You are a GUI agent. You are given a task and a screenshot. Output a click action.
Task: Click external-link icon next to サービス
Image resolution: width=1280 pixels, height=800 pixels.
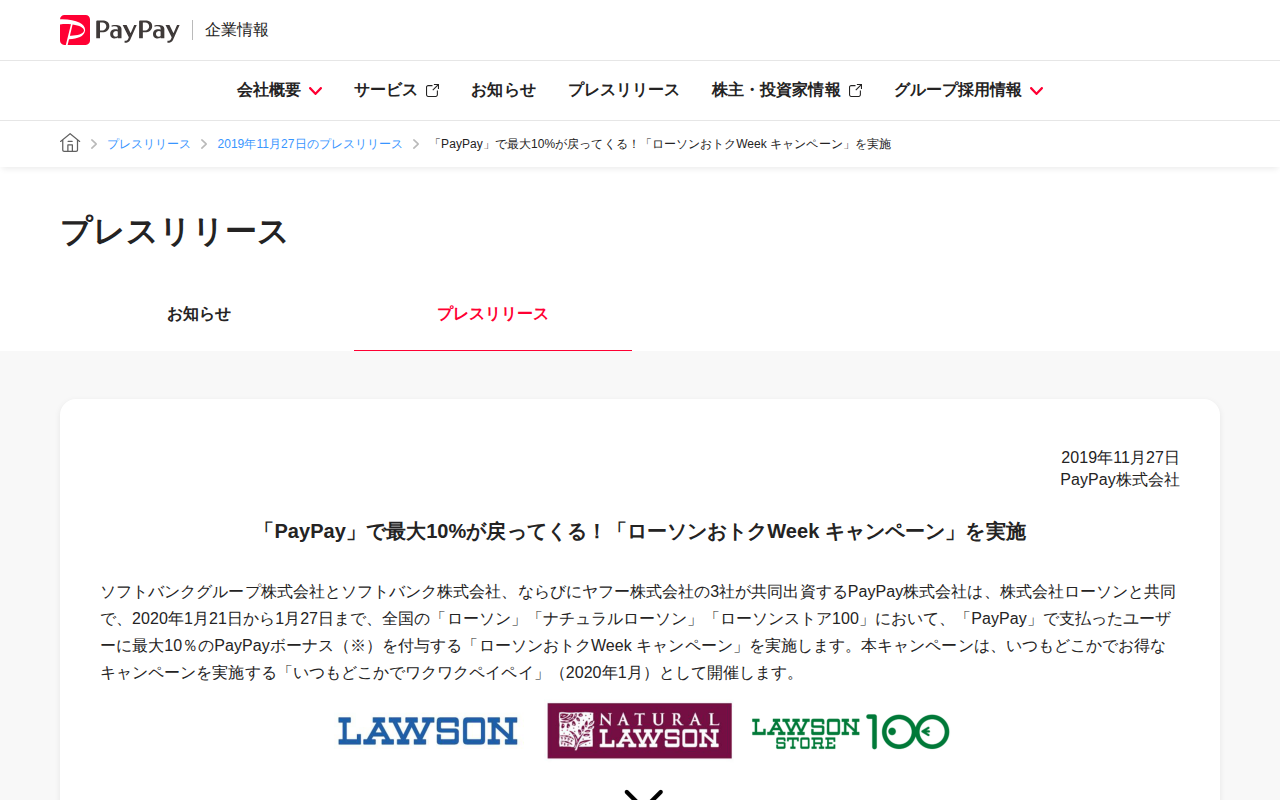point(432,90)
